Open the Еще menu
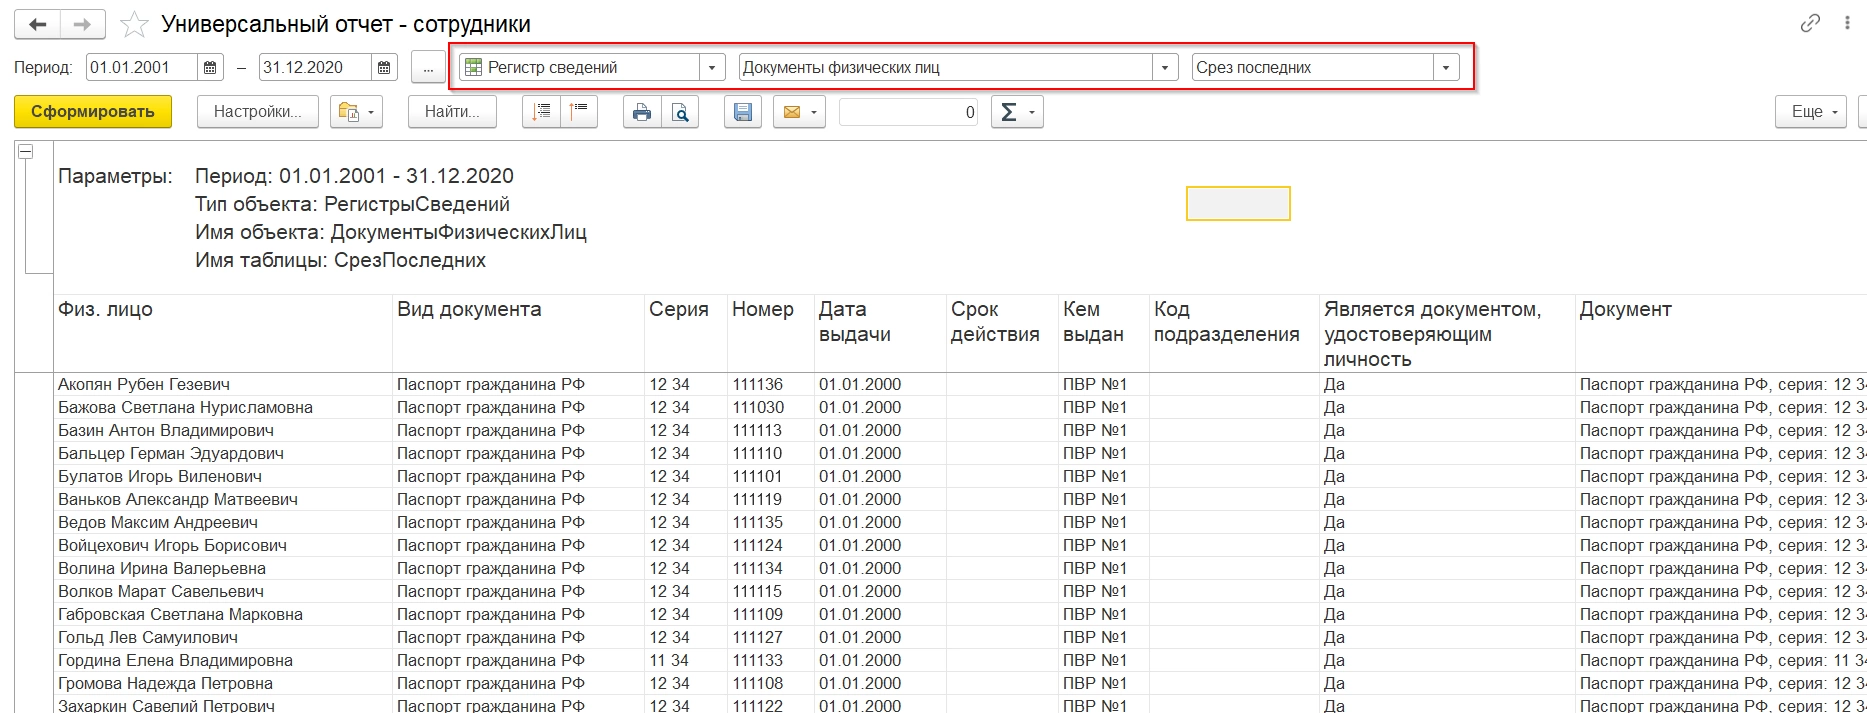Viewport: 1867px width, 713px height. coord(1810,112)
